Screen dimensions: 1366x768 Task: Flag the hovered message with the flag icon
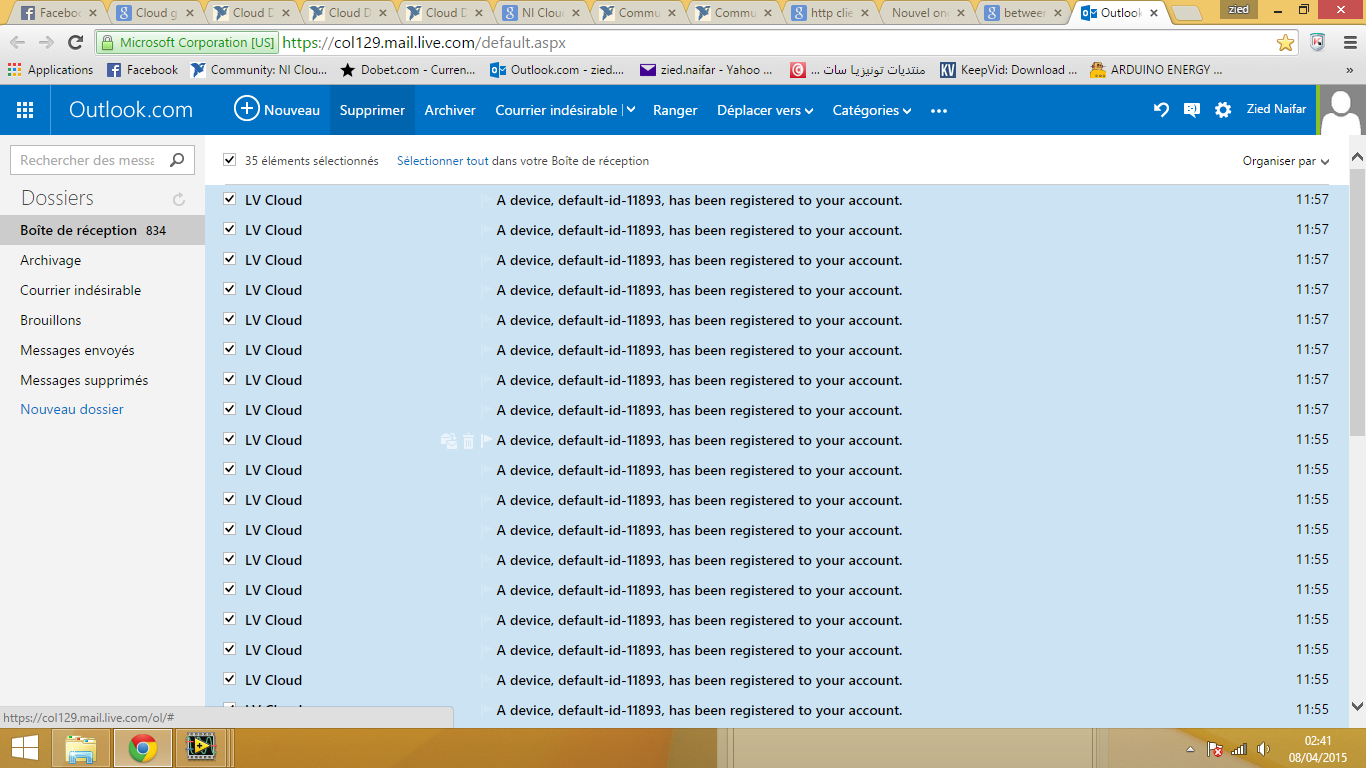coord(487,440)
